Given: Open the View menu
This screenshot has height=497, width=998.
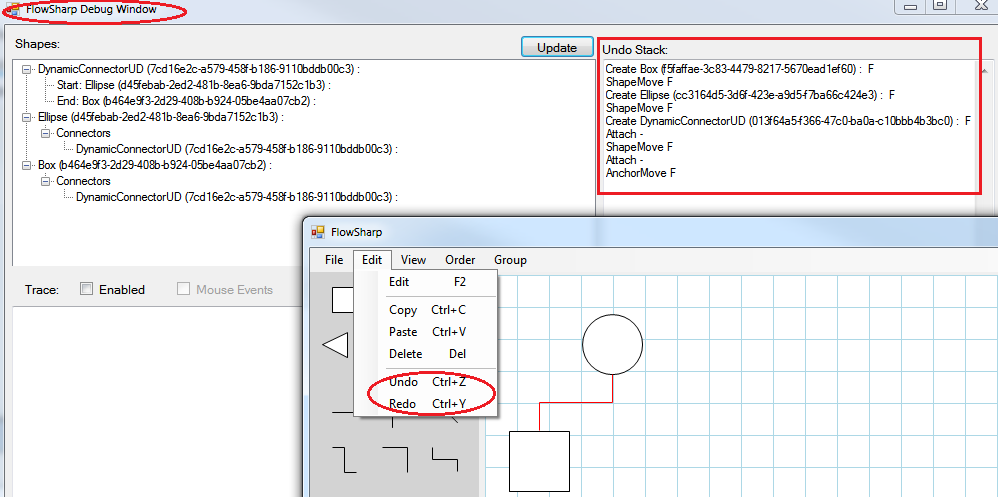Looking at the screenshot, I should tap(414, 260).
